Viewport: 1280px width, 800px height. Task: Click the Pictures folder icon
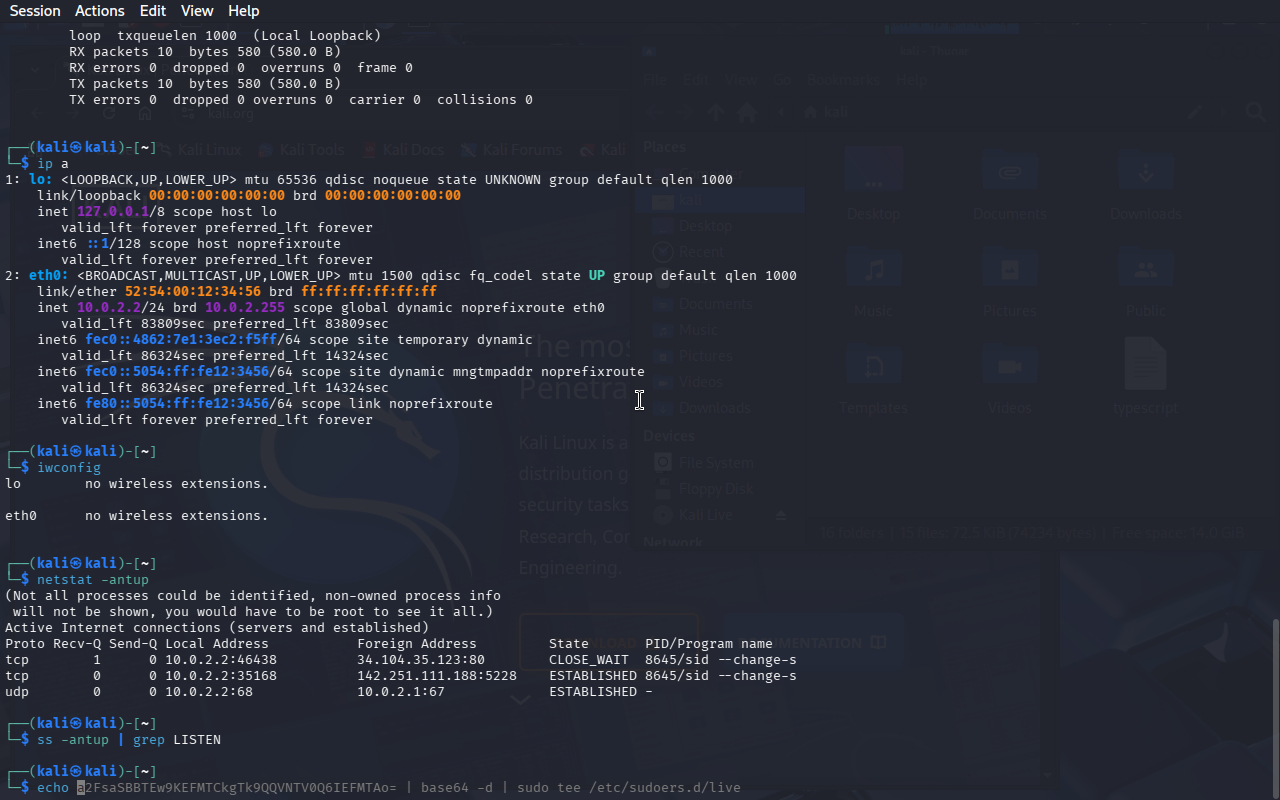[1009, 270]
